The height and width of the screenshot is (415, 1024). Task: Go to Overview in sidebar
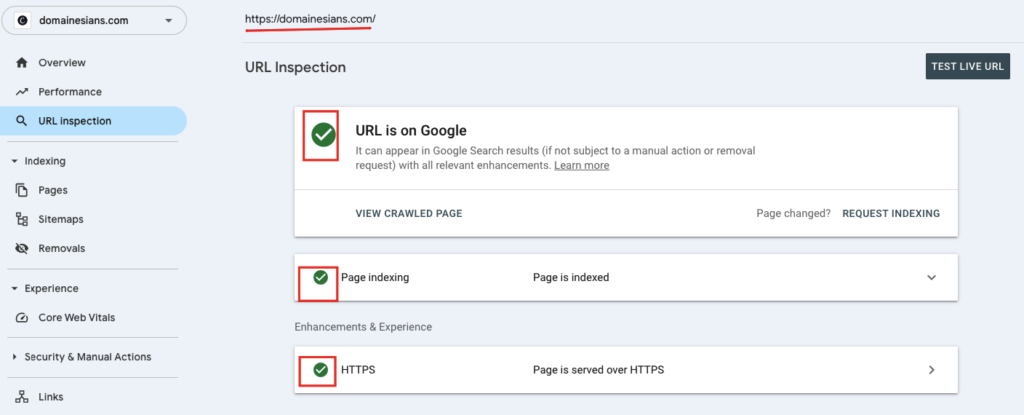point(62,63)
